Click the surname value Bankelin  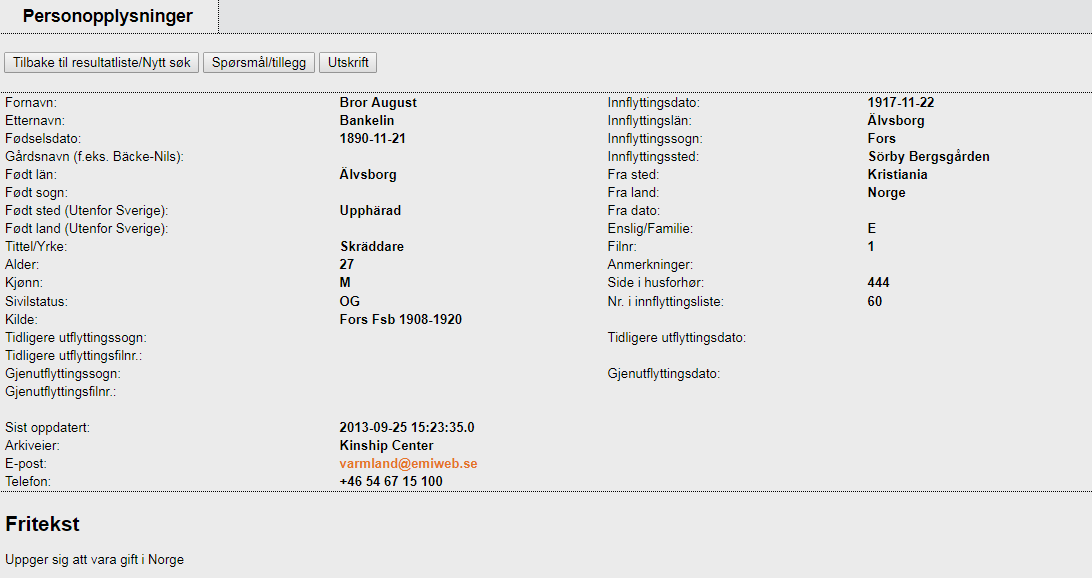367,121
